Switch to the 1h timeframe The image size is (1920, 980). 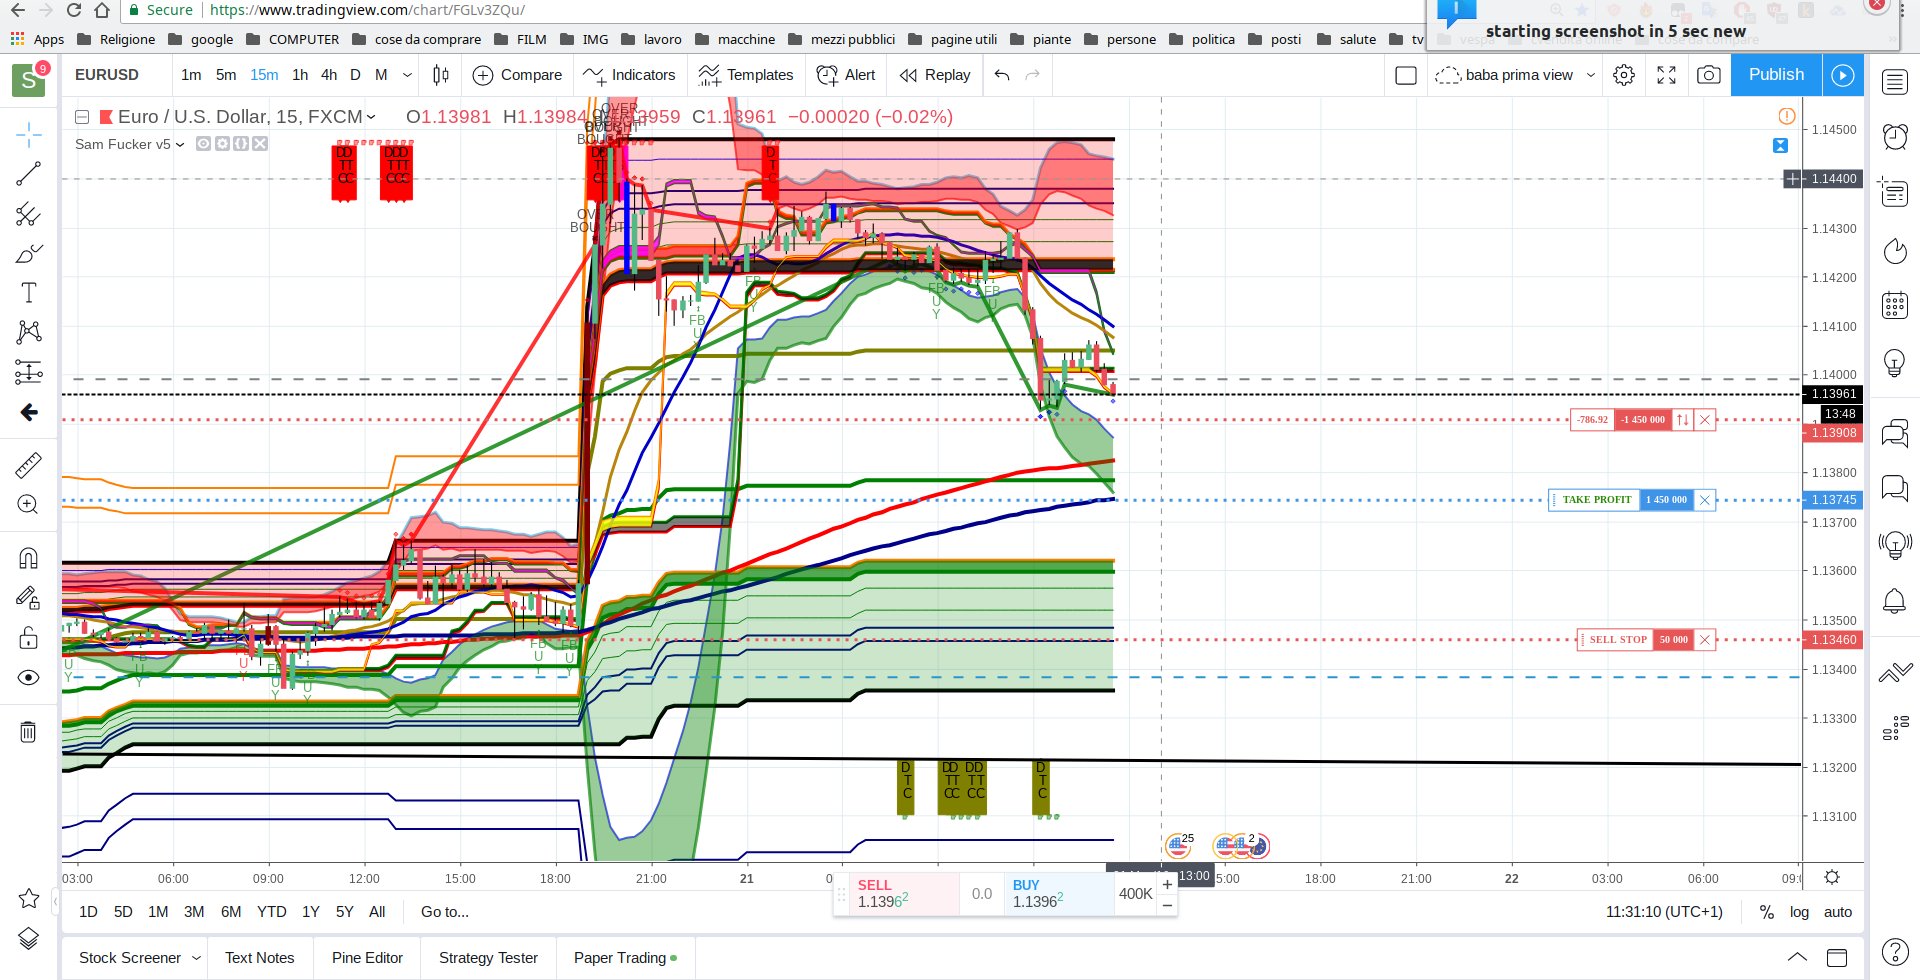pos(300,75)
